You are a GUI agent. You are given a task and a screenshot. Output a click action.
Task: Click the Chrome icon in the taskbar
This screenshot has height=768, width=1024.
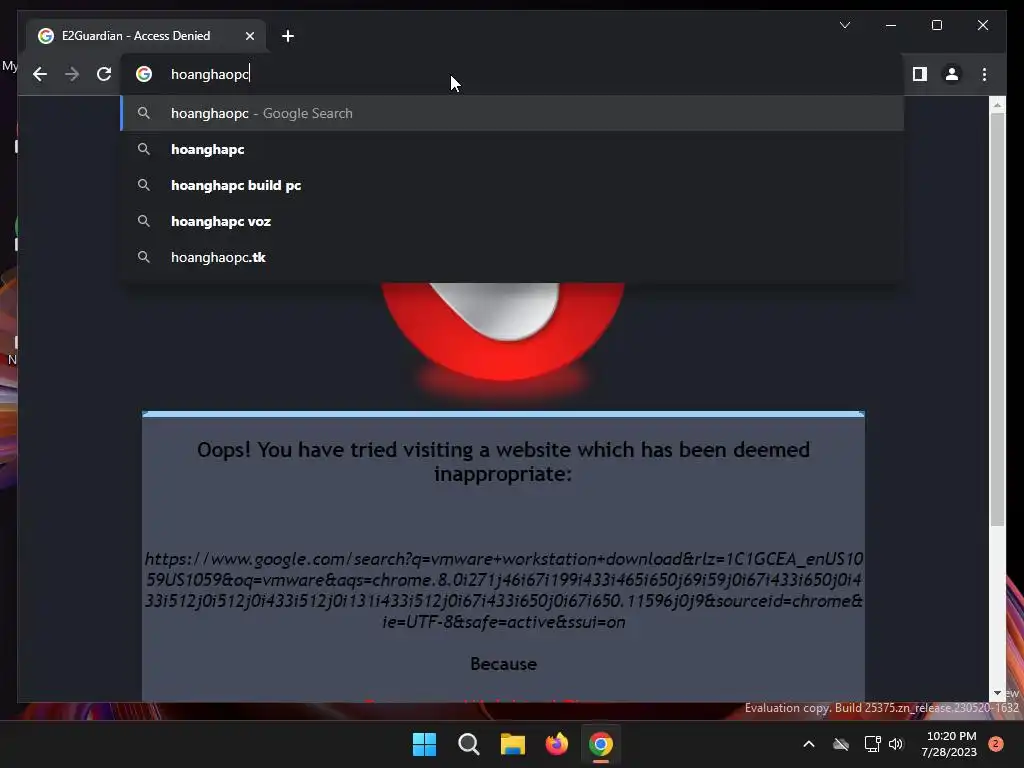601,744
